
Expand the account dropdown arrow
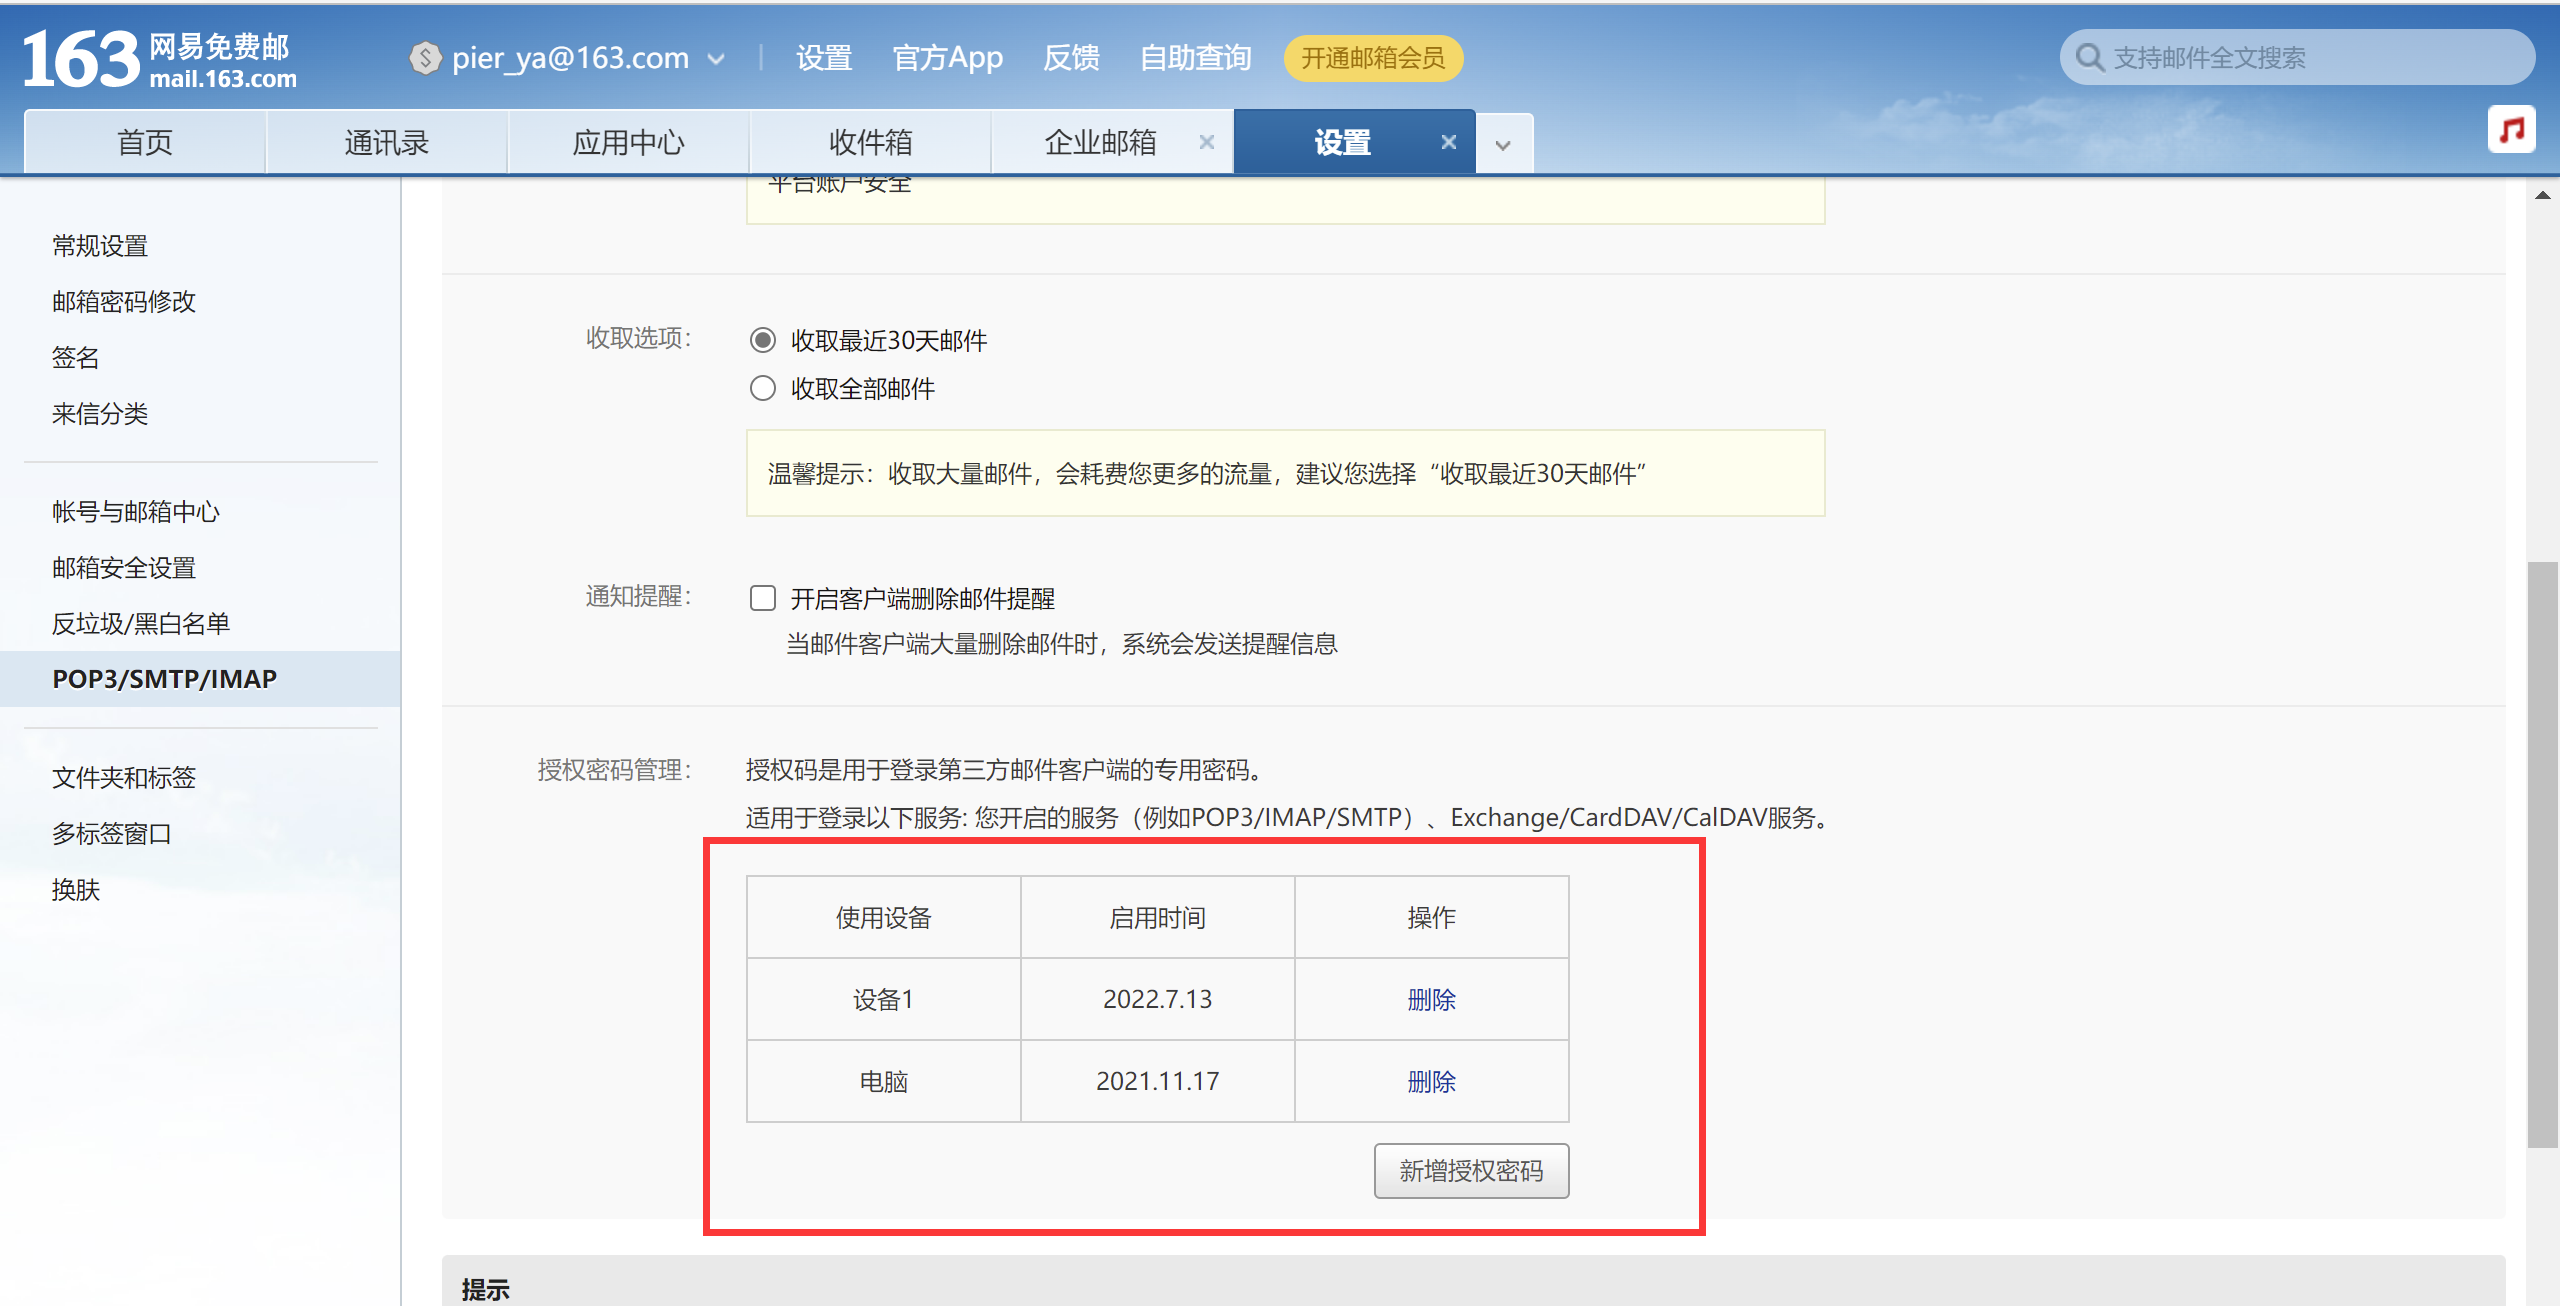716,59
